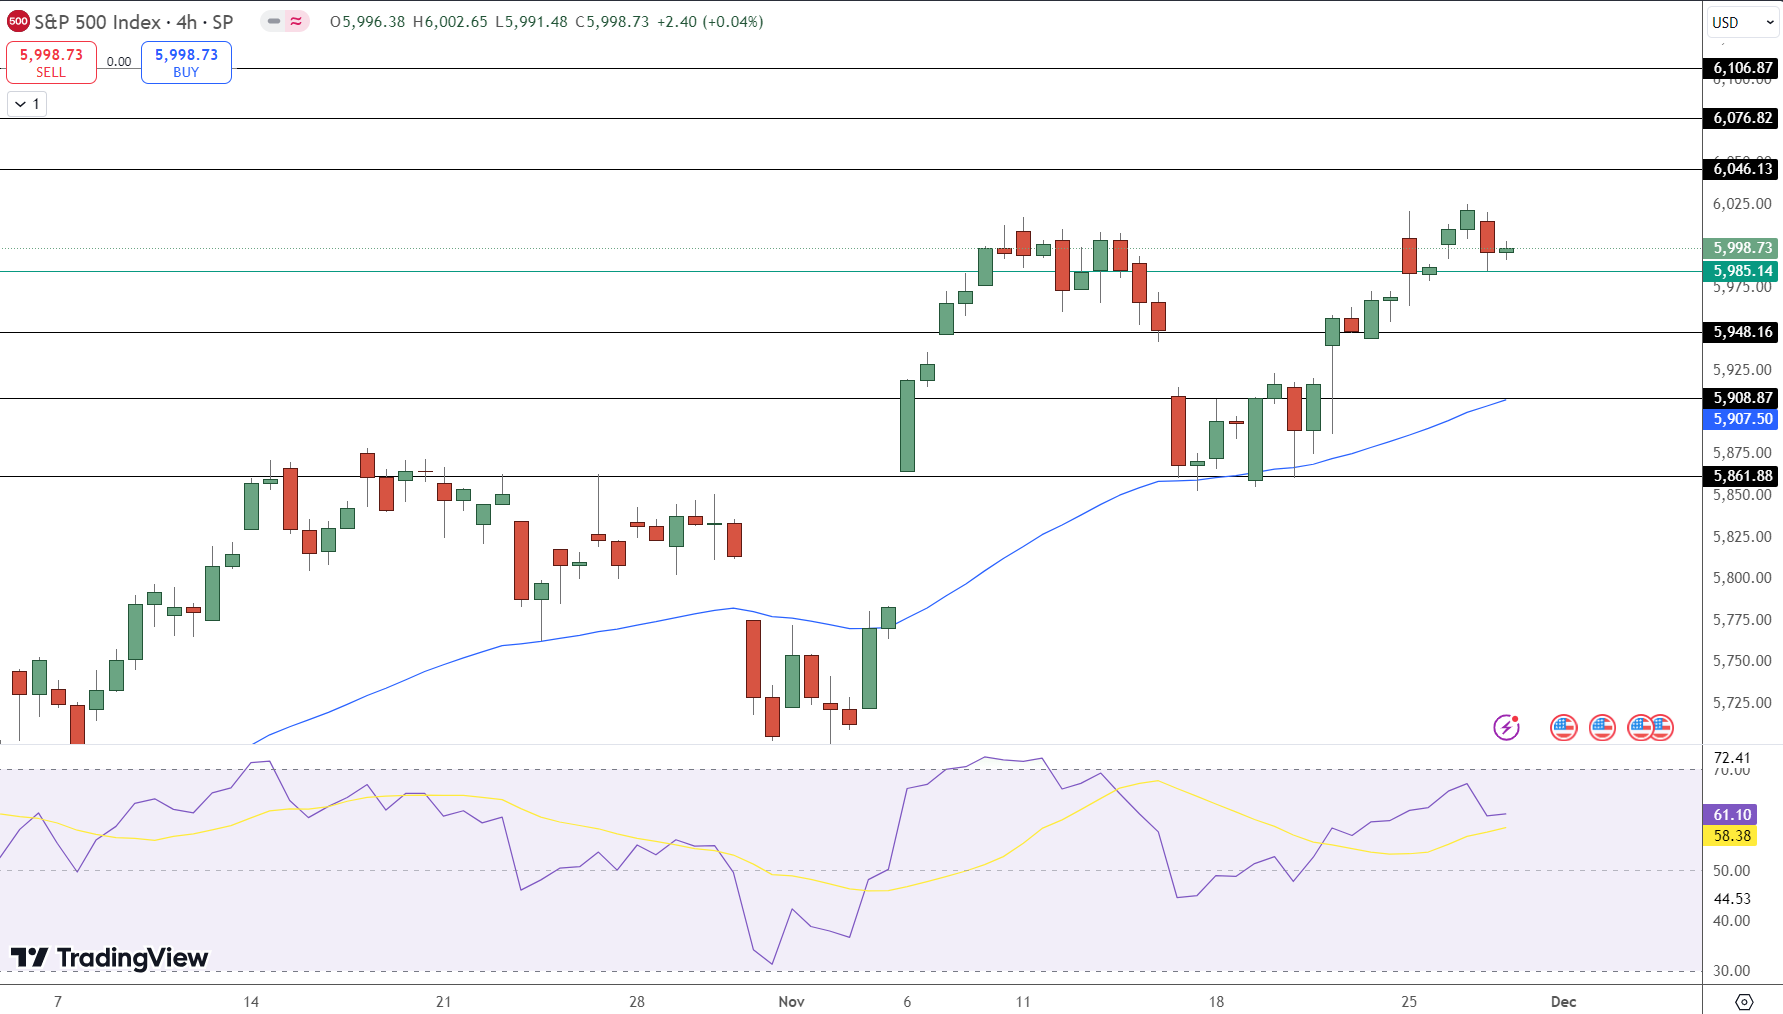Collapse the indicator legend chevron labeled 1

pos(27,104)
